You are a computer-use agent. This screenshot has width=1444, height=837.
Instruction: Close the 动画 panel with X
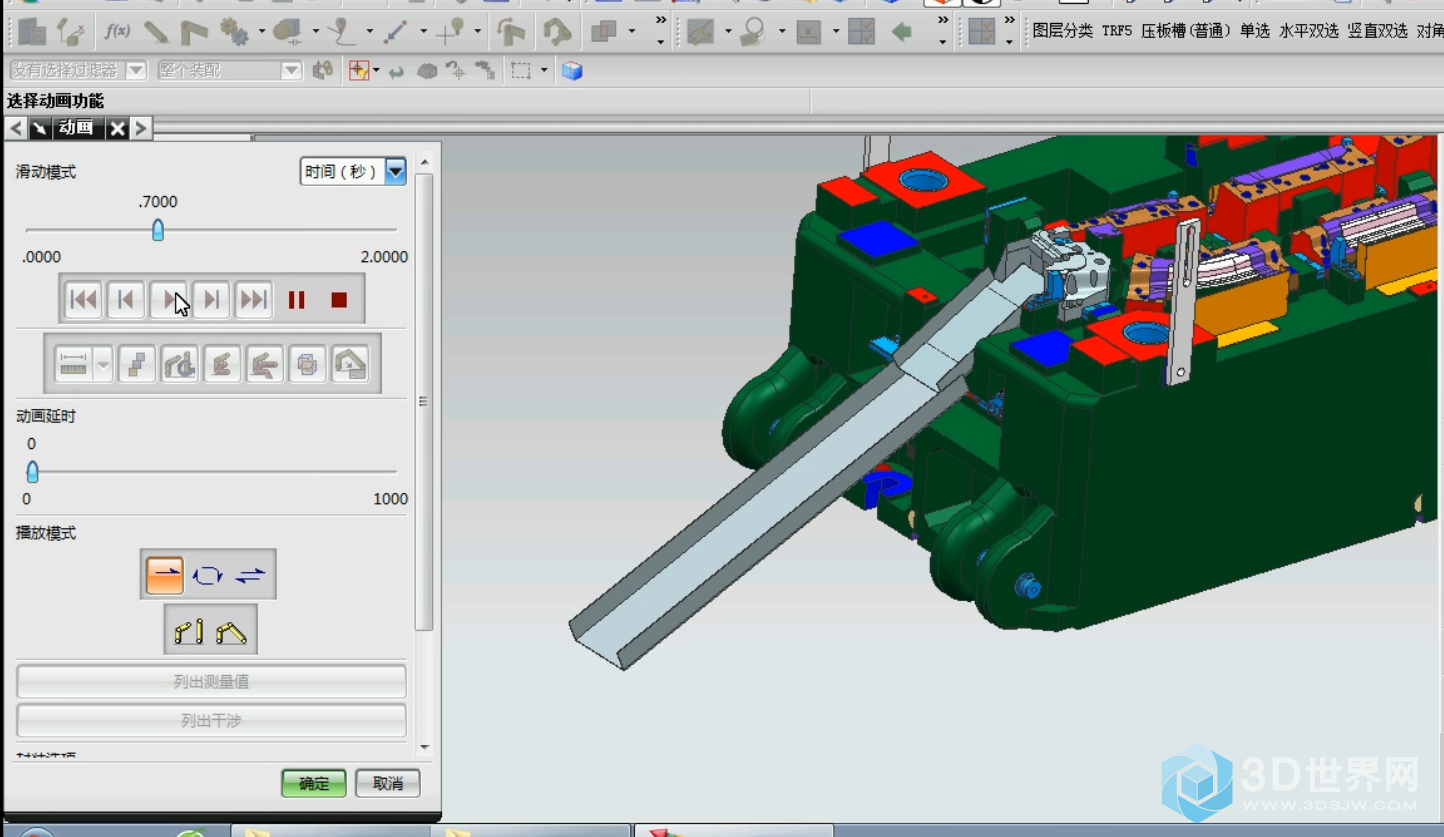[x=118, y=128]
